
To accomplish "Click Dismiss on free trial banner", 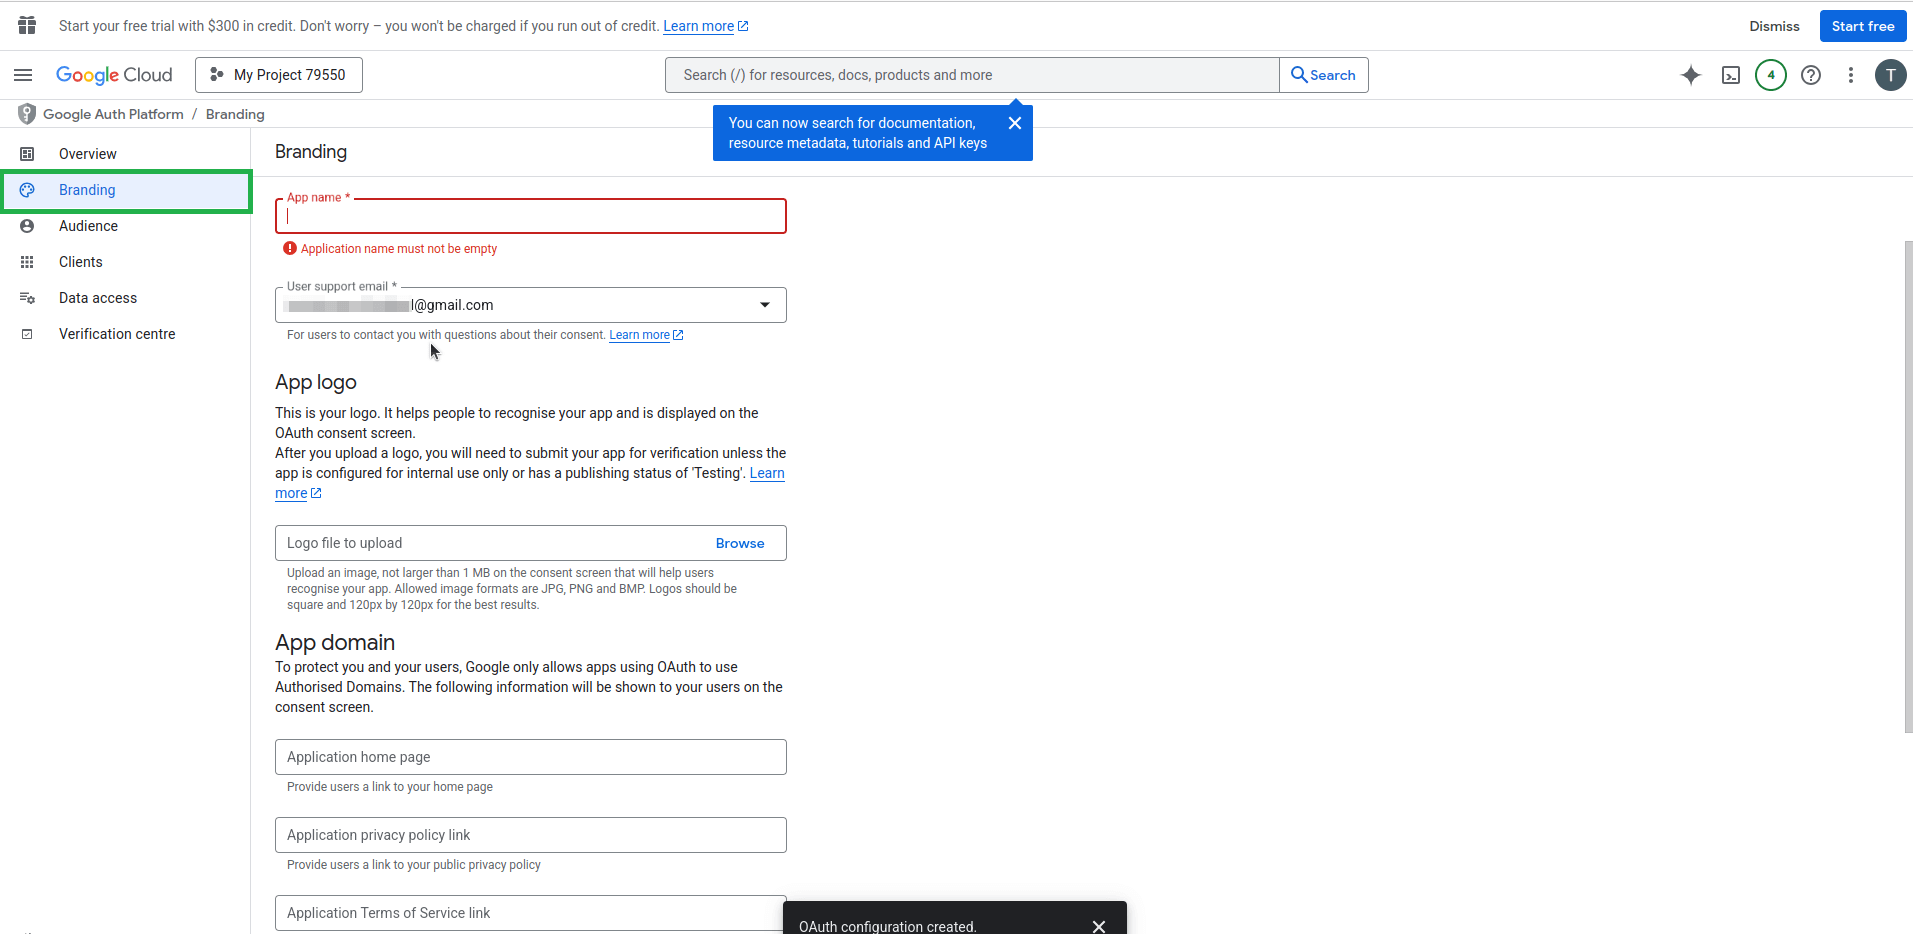I will pos(1773,26).
